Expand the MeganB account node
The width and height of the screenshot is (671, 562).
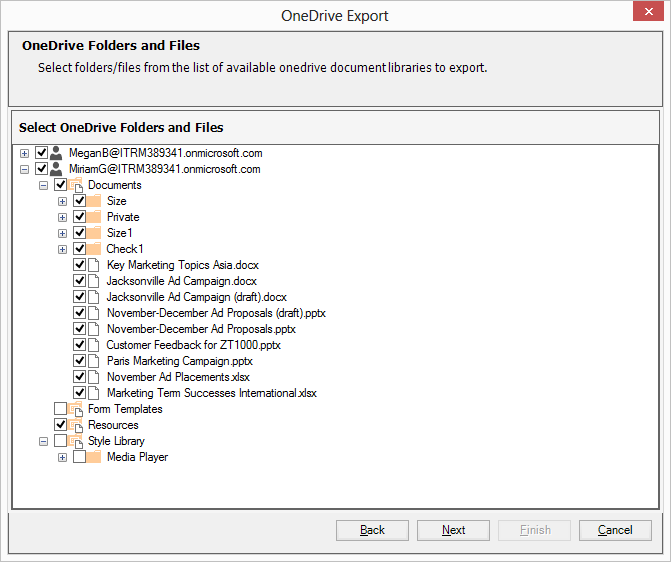pos(24,153)
